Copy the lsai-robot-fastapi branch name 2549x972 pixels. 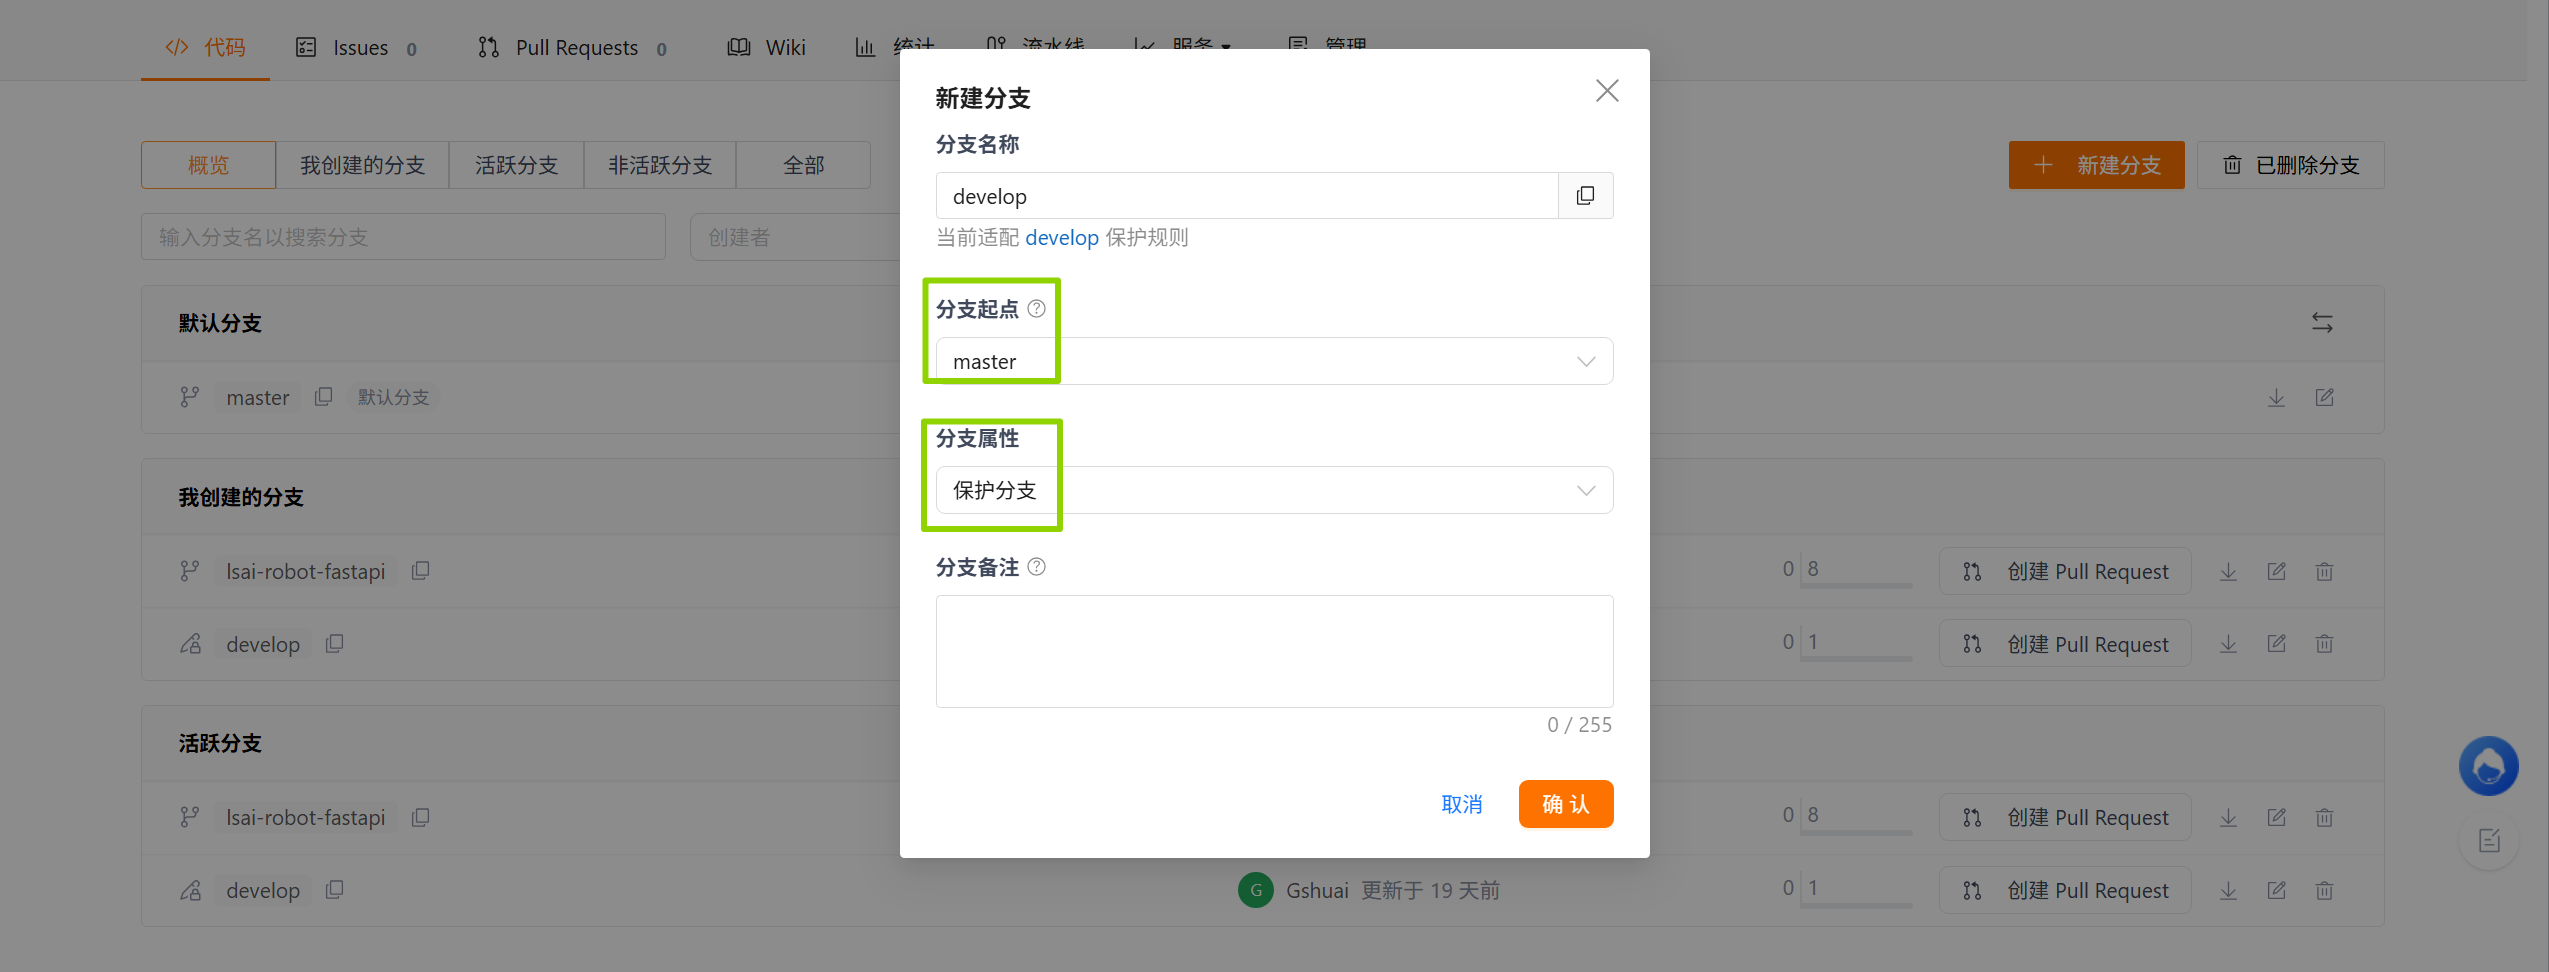[x=420, y=570]
